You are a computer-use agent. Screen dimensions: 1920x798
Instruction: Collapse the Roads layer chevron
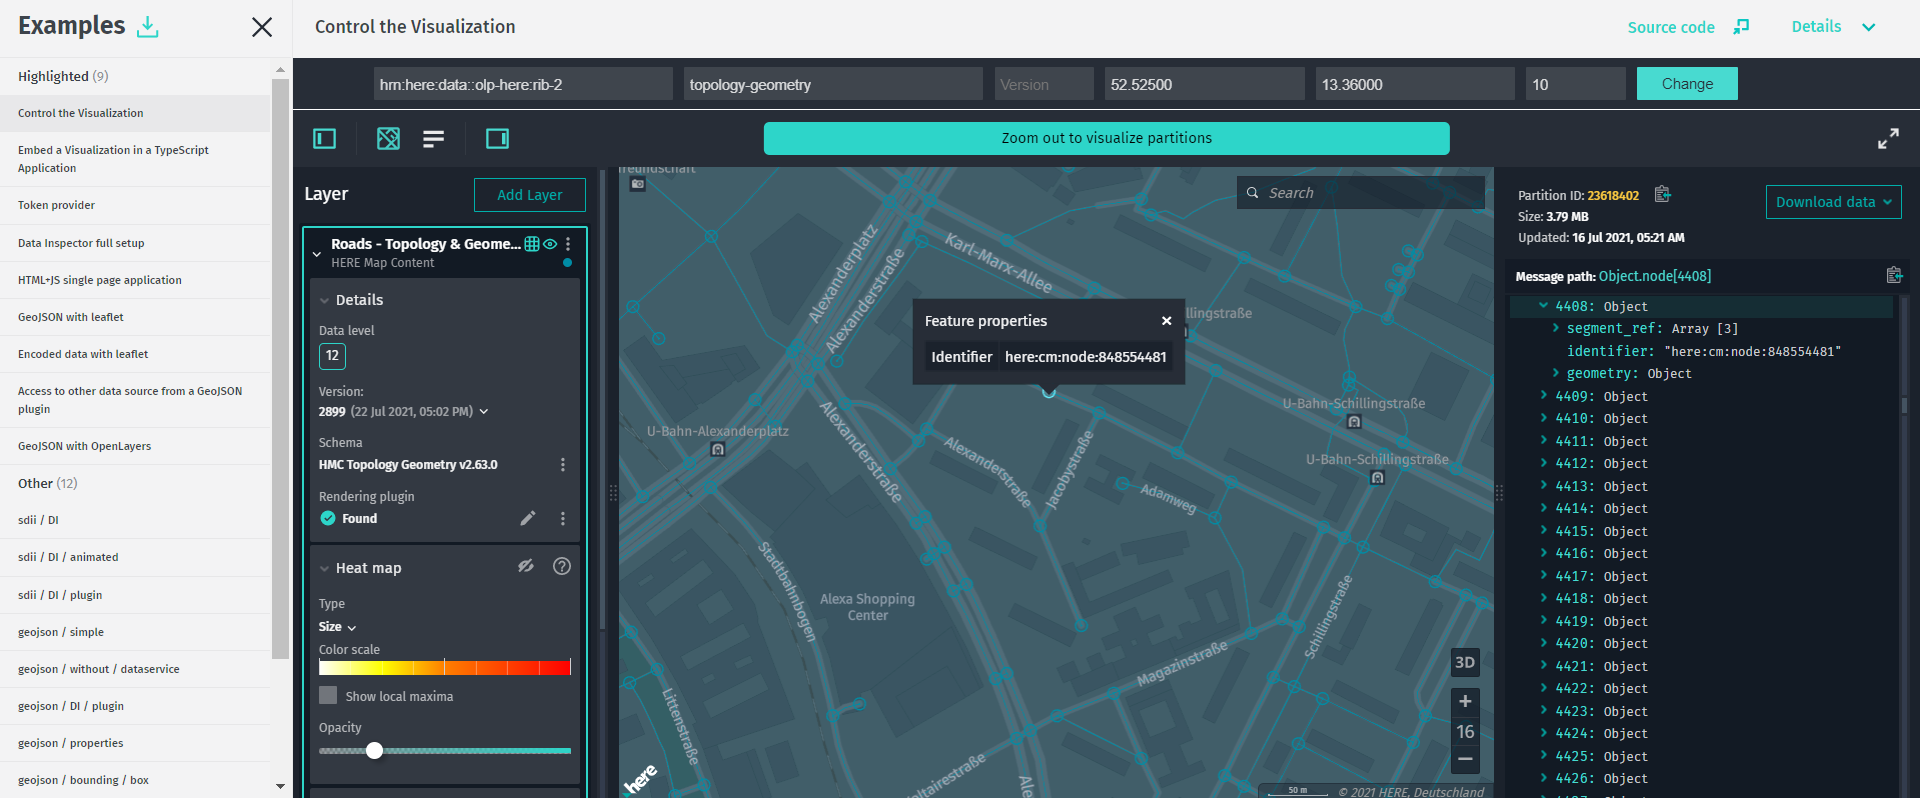click(x=317, y=254)
